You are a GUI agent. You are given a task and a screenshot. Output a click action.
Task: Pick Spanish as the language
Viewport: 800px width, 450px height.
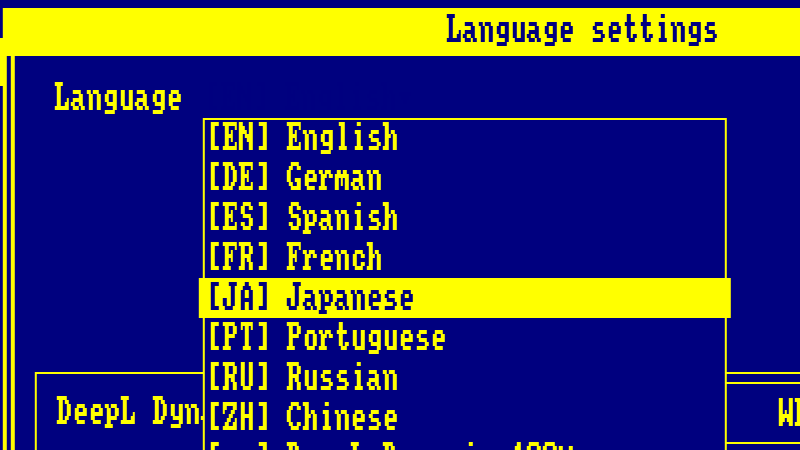342,217
